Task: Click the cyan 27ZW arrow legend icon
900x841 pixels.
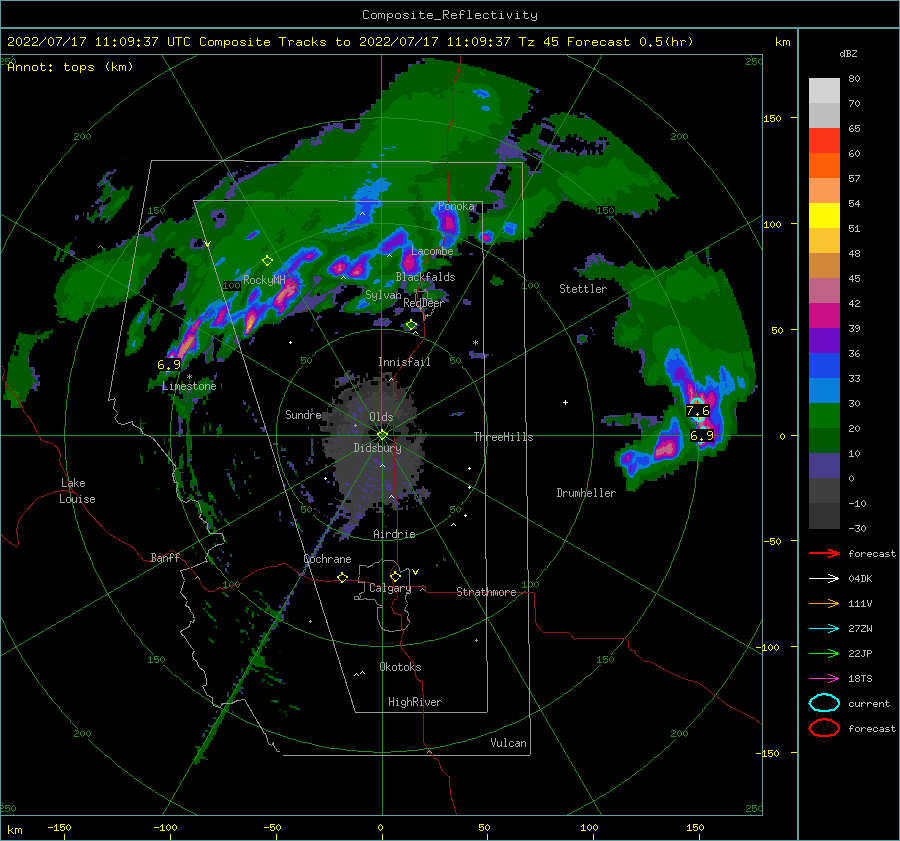Action: pyautogui.click(x=824, y=629)
